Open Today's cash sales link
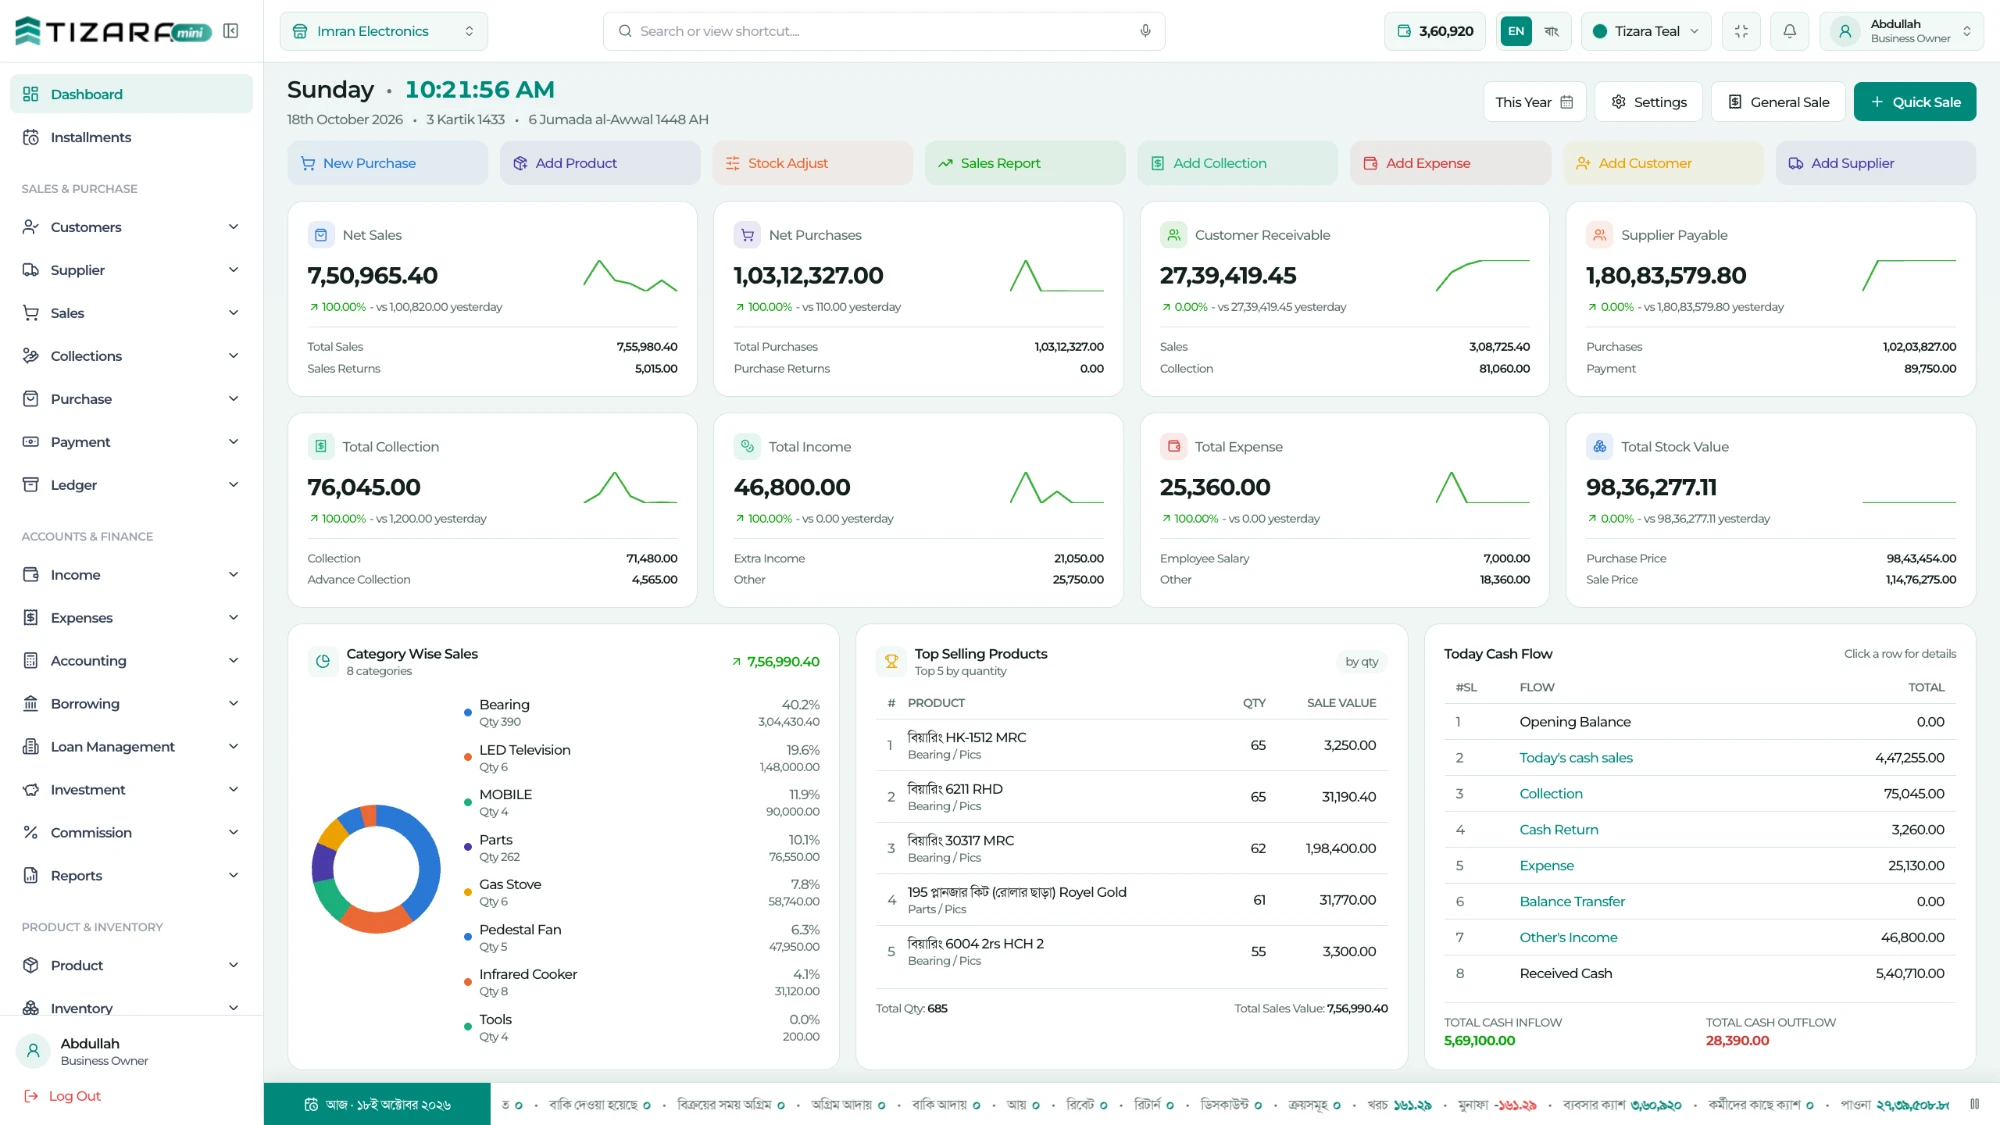 click(1575, 757)
